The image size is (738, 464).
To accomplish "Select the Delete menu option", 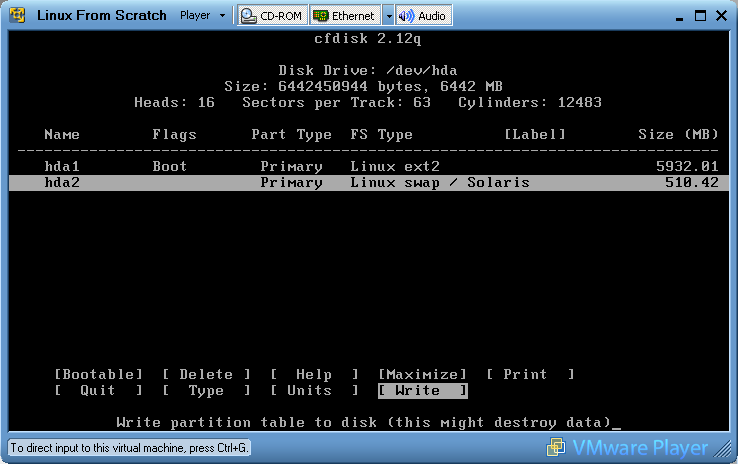I will (x=206, y=375).
